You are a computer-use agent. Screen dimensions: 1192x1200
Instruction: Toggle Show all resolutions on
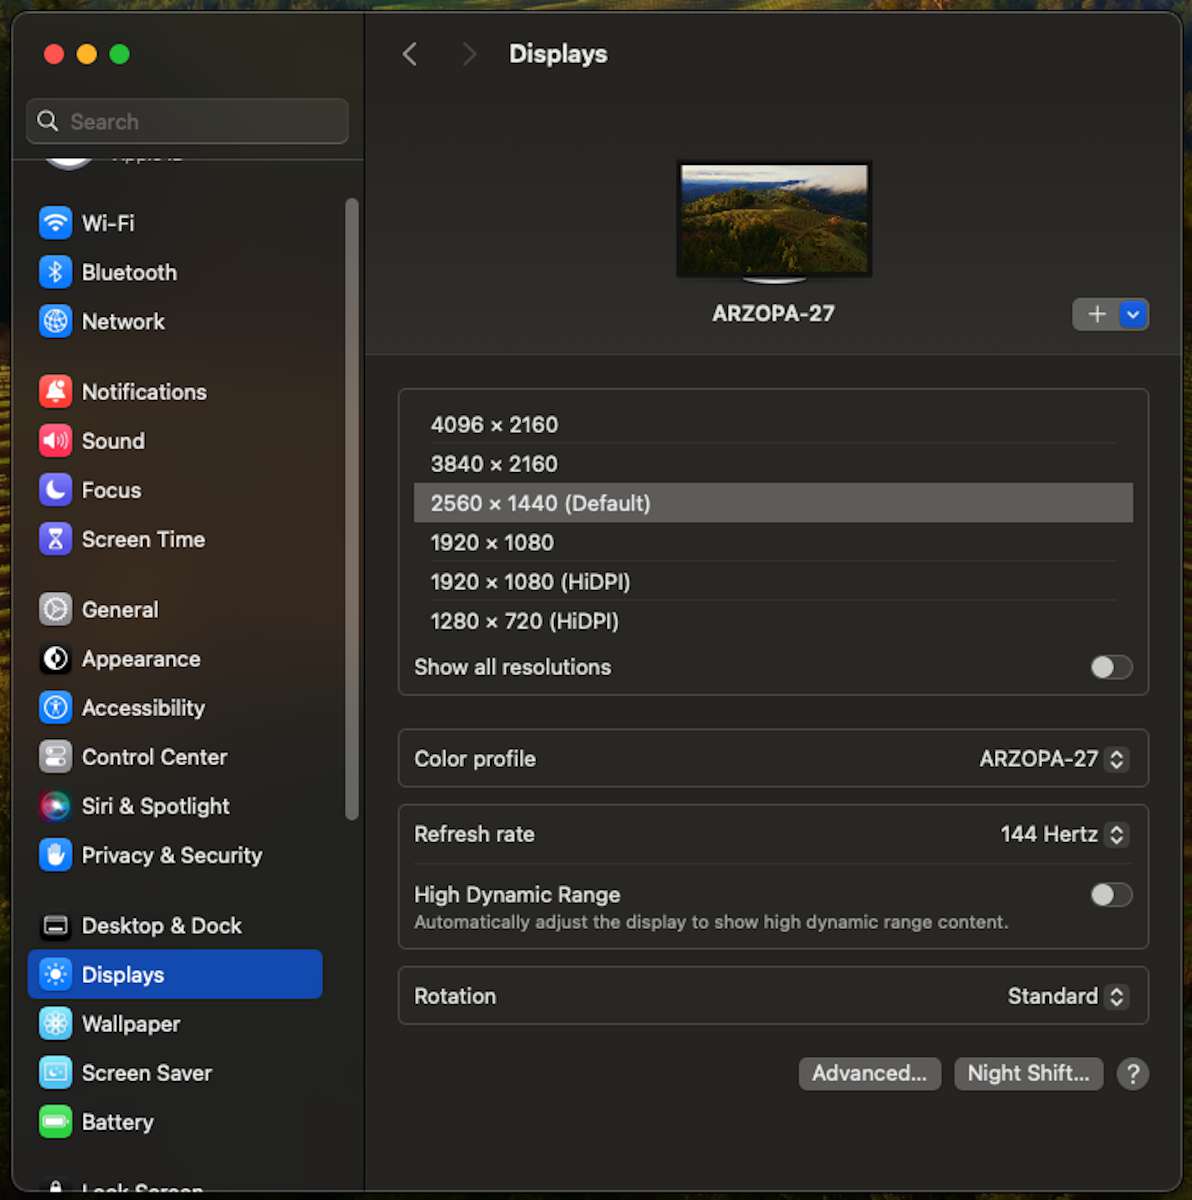(1110, 667)
